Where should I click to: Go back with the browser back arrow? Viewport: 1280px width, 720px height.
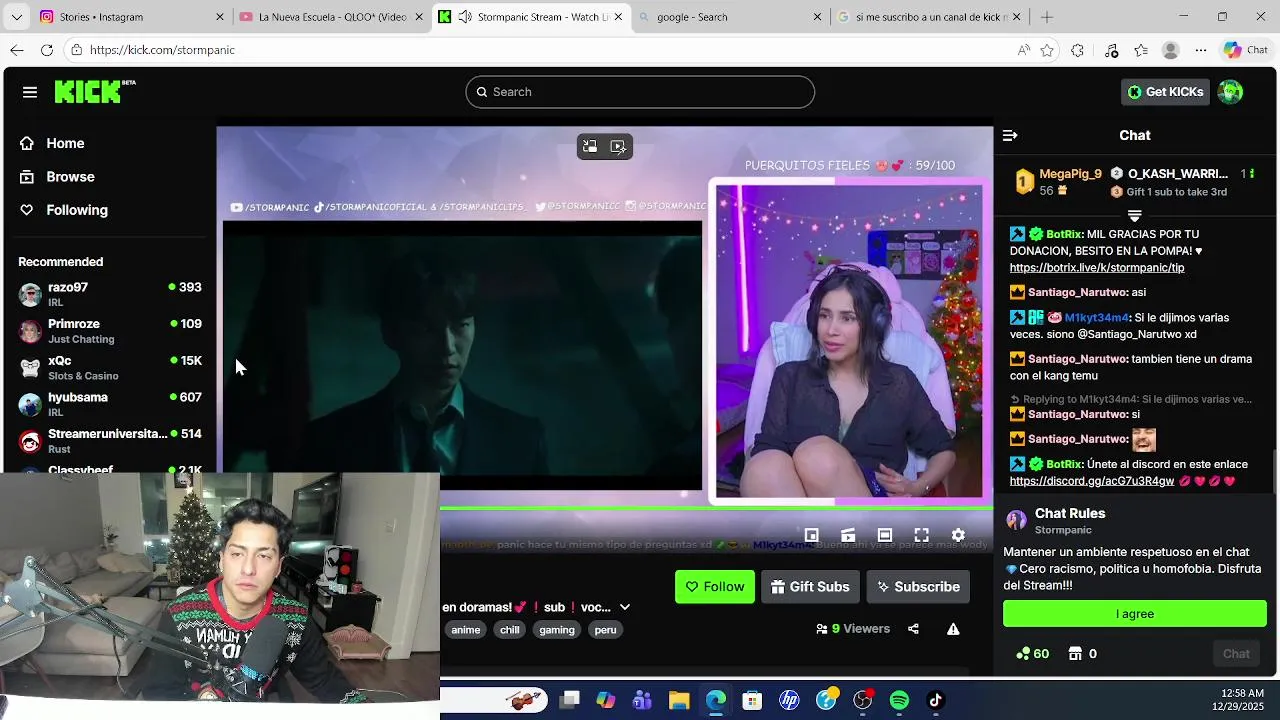pyautogui.click(x=17, y=50)
